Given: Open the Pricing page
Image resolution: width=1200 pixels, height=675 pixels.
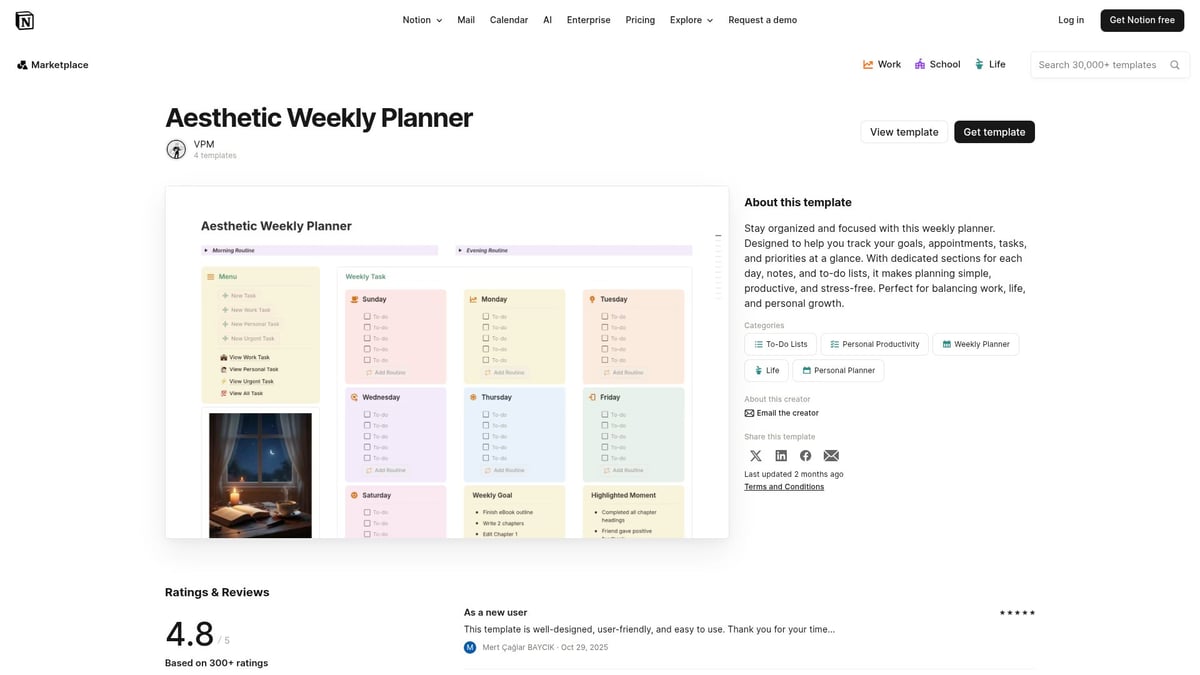Looking at the screenshot, I should (639, 19).
